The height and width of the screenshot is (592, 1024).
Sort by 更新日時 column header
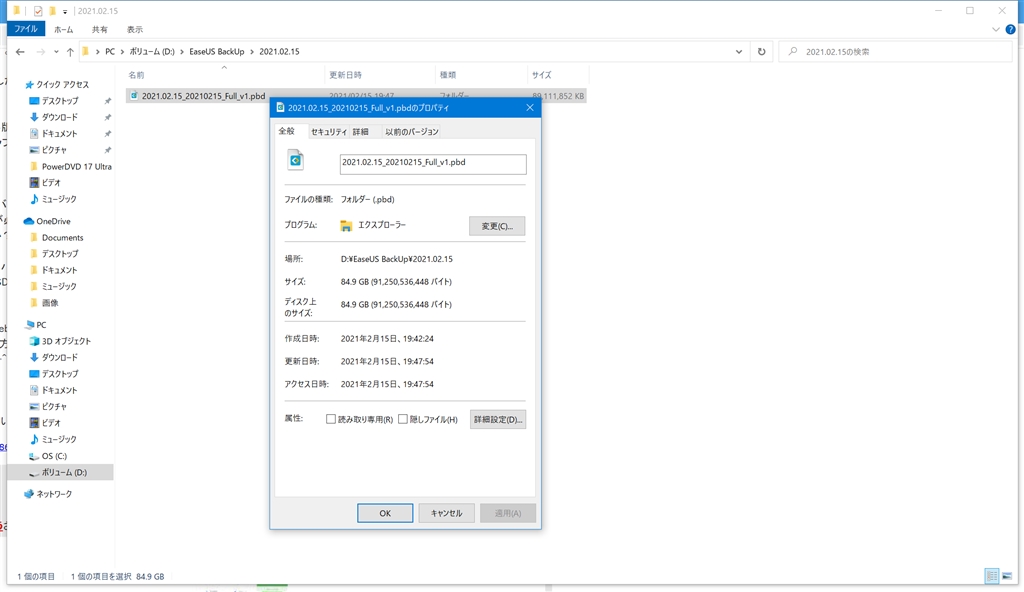tap(379, 75)
